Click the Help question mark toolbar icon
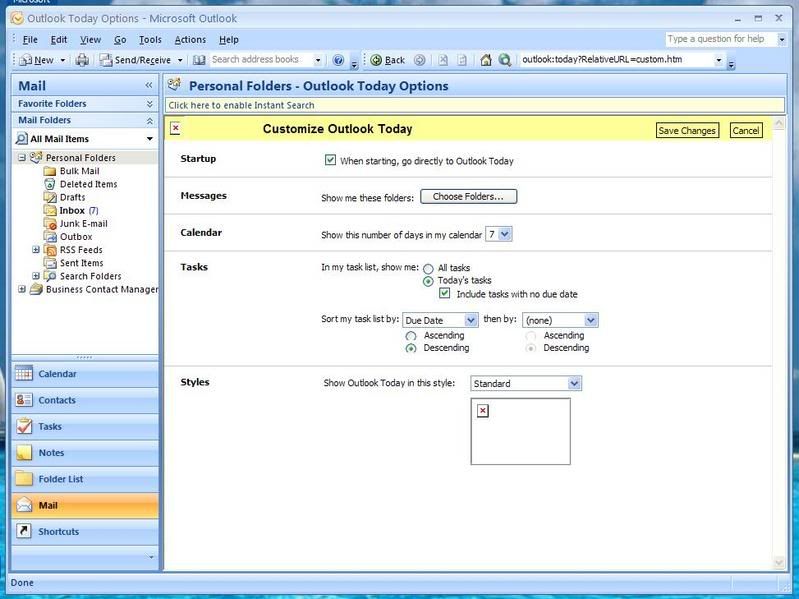The image size is (799, 599). (338, 60)
